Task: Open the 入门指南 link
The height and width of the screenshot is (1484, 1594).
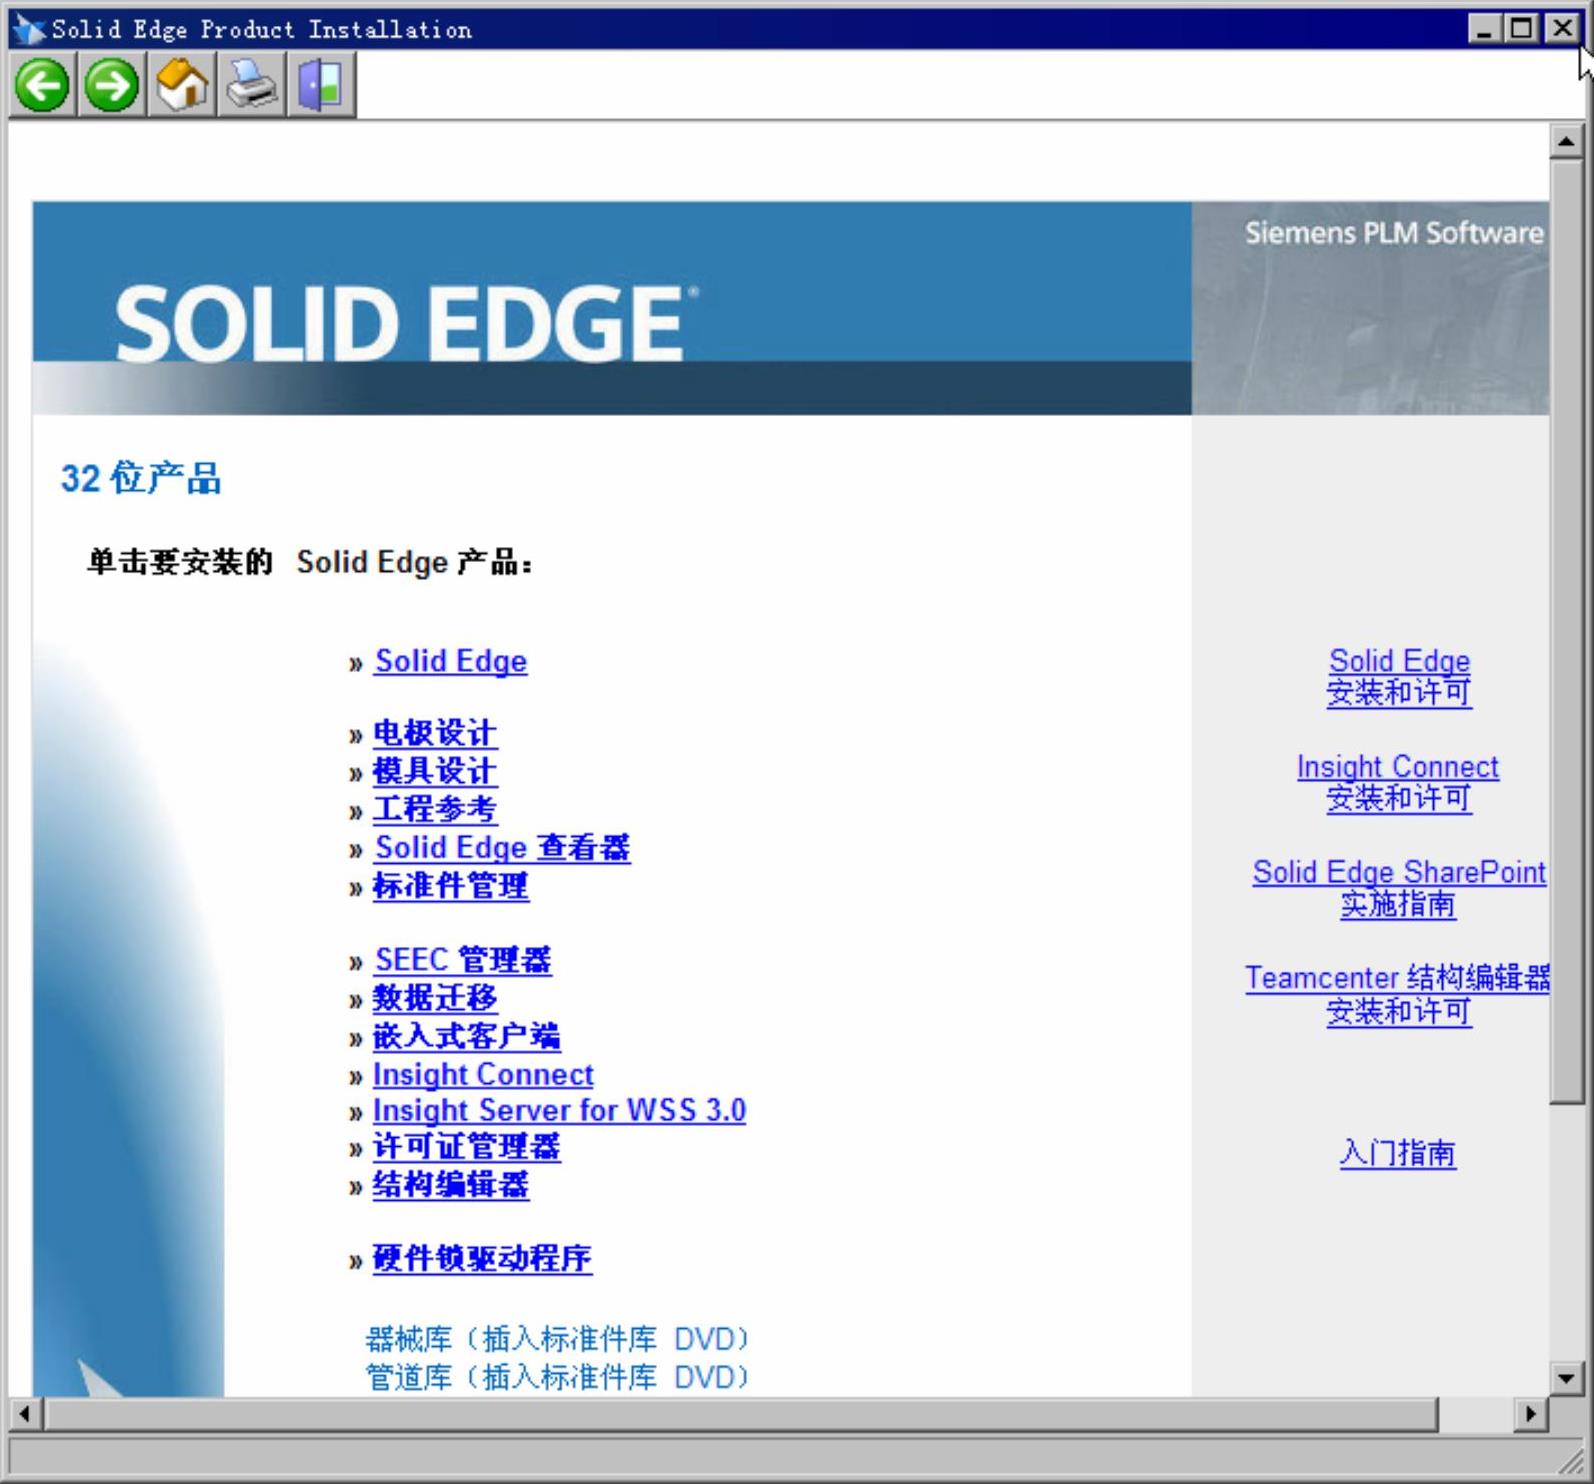Action: [x=1398, y=1153]
